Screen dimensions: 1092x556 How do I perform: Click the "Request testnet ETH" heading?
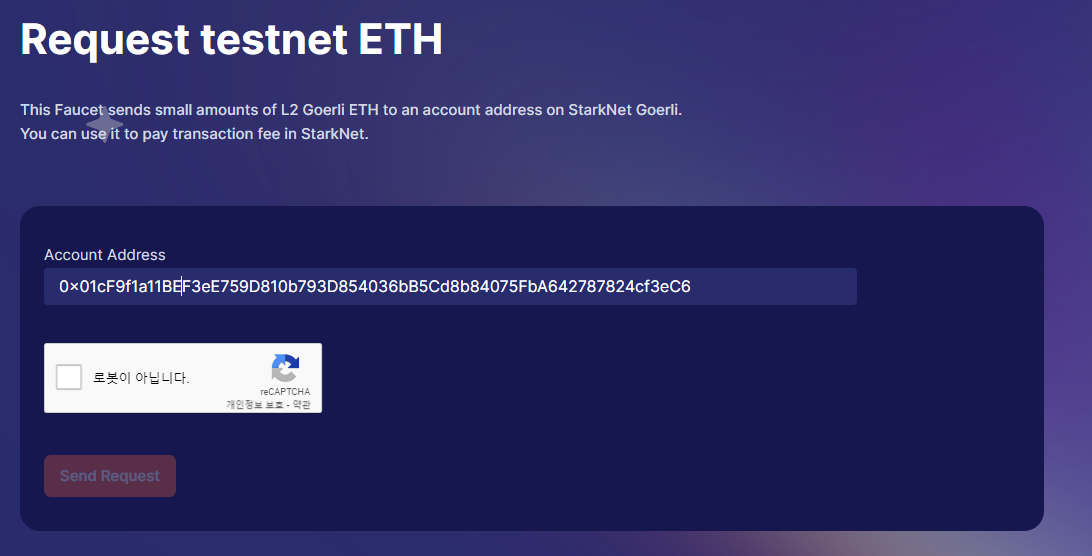(231, 39)
